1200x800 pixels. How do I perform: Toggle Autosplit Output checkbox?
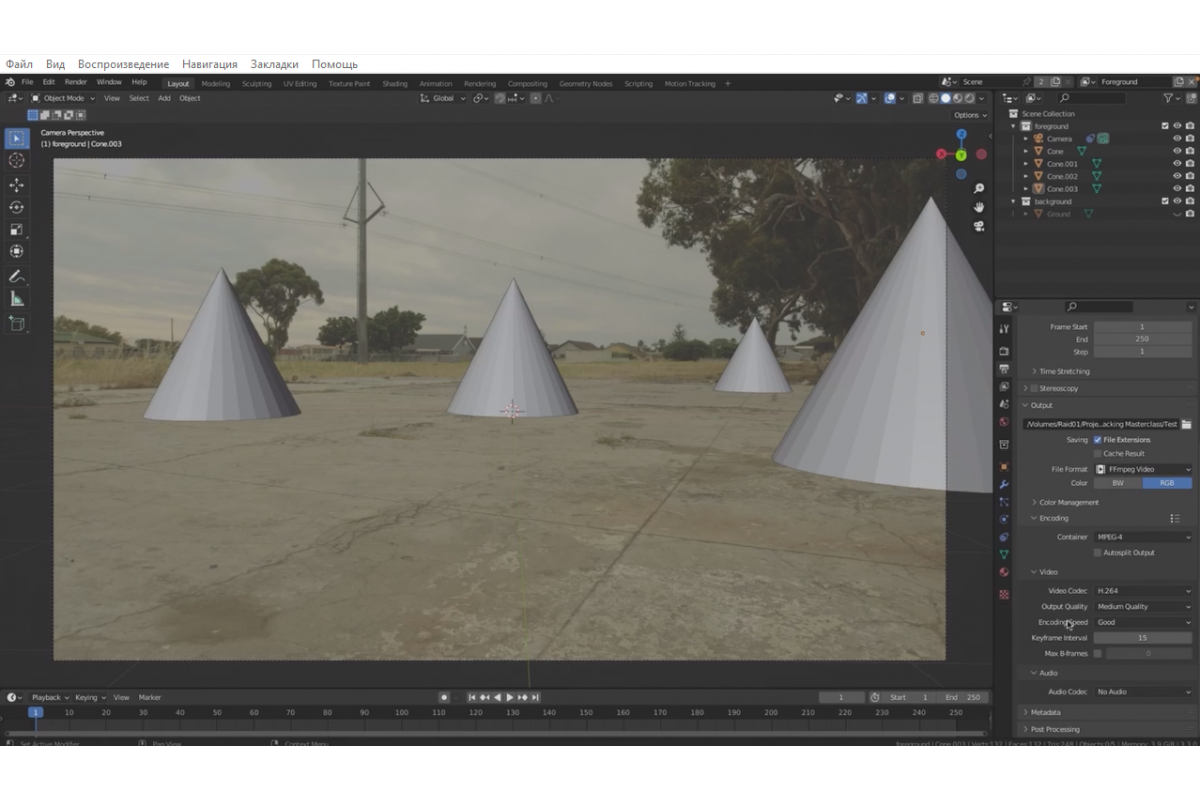[1100, 552]
